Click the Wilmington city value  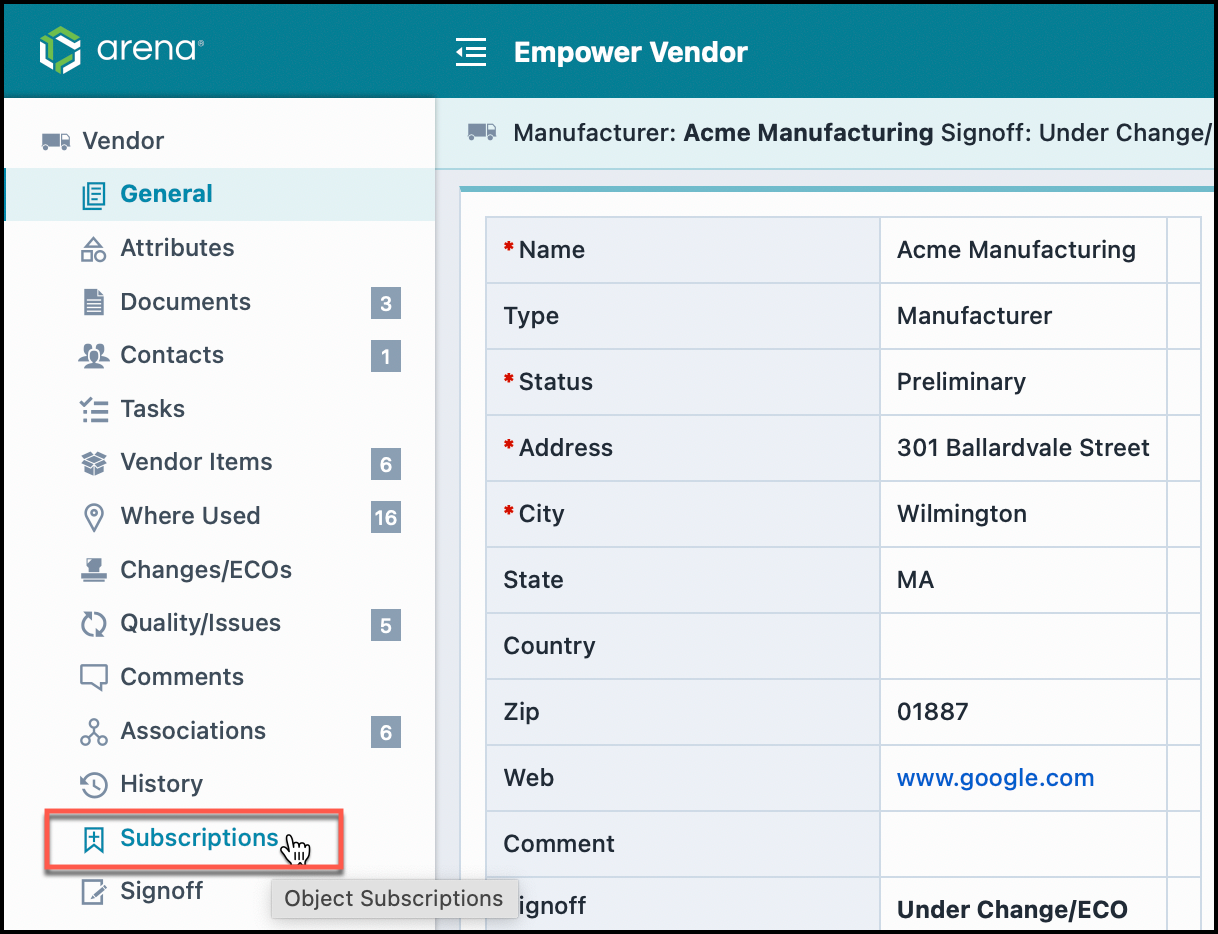(962, 514)
